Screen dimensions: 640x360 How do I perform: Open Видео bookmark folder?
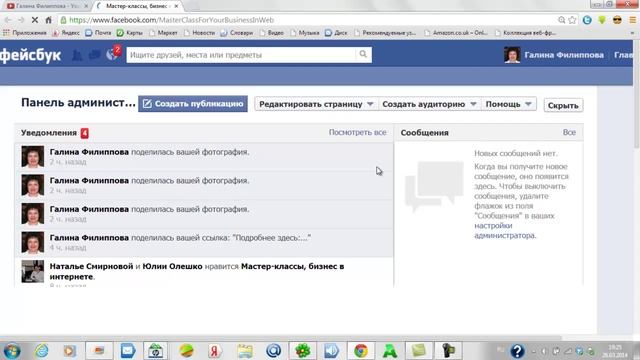(x=271, y=33)
